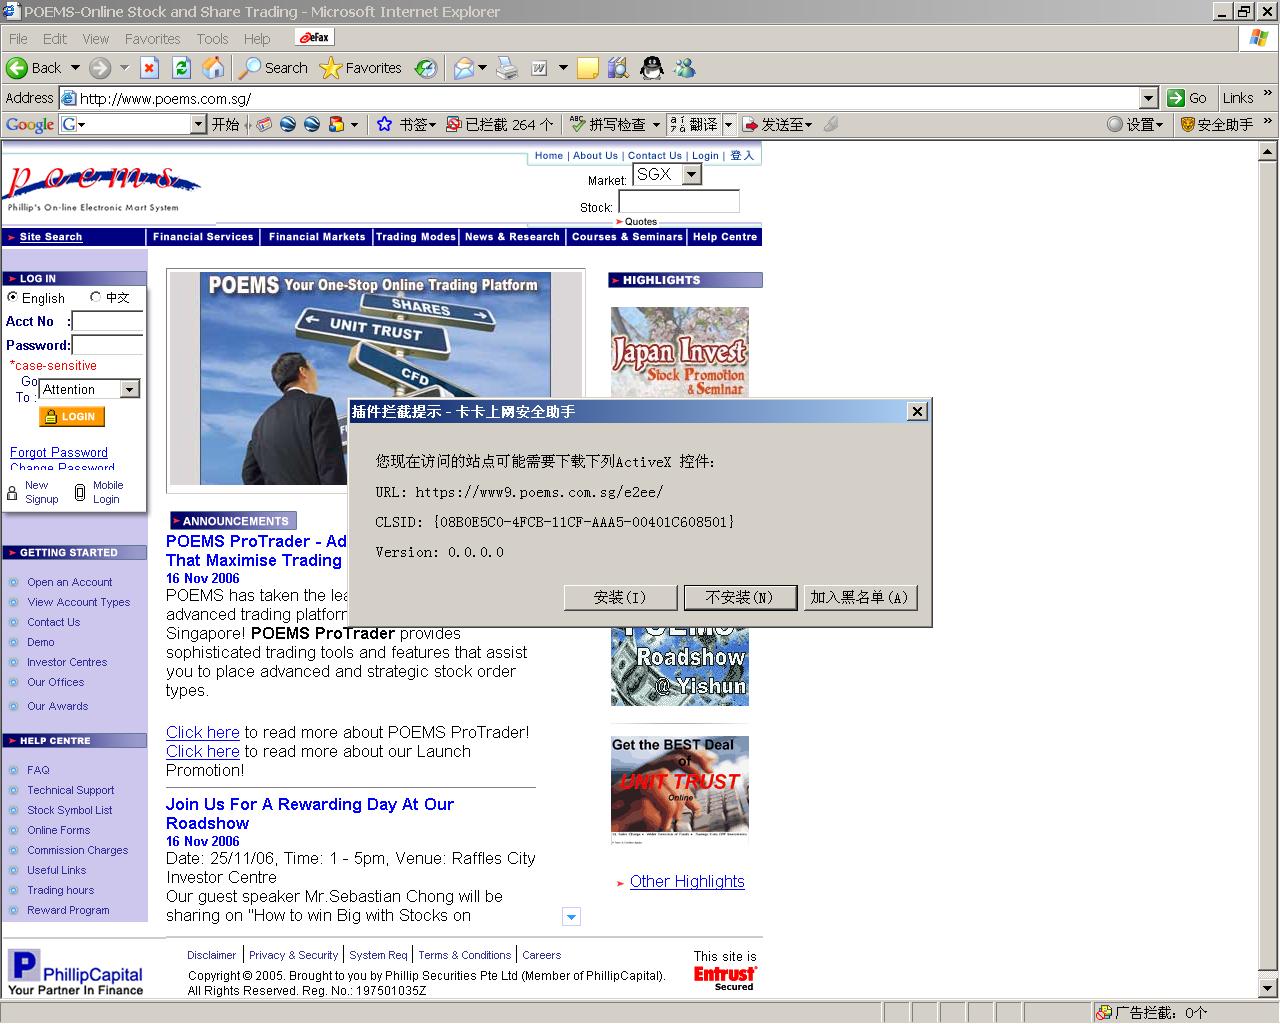Select English language radio button
This screenshot has width=1280, height=1024.
click(12, 297)
